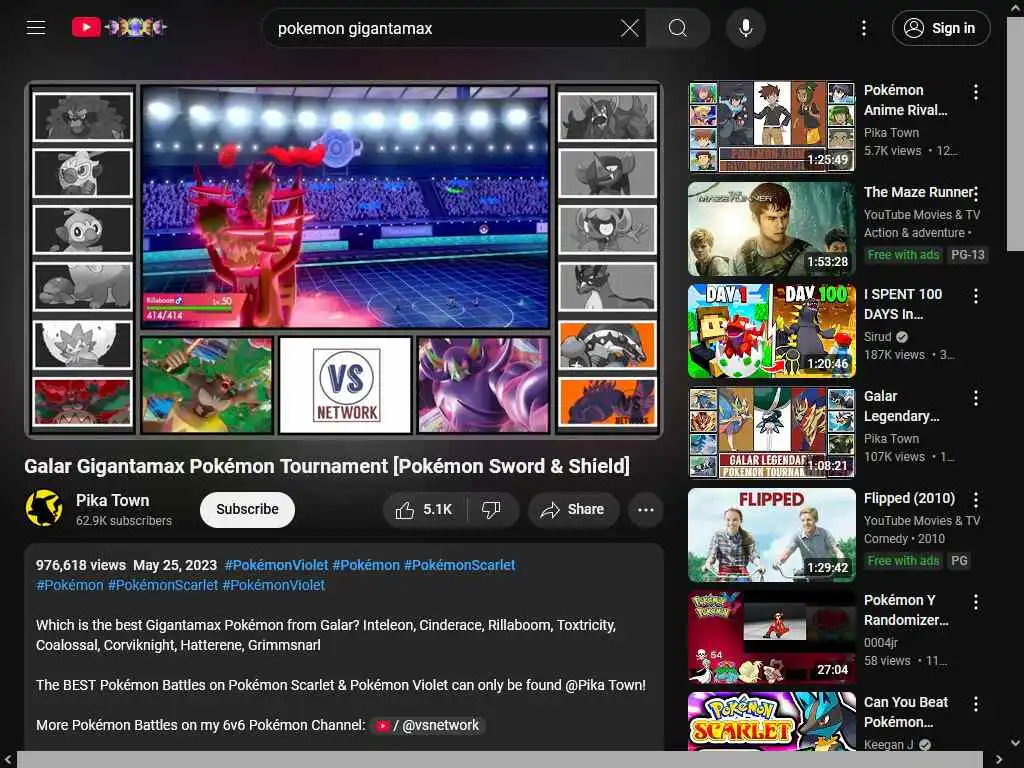The image size is (1024, 768).
Task: Open Pika Town channel avatar
Action: [x=44, y=508]
